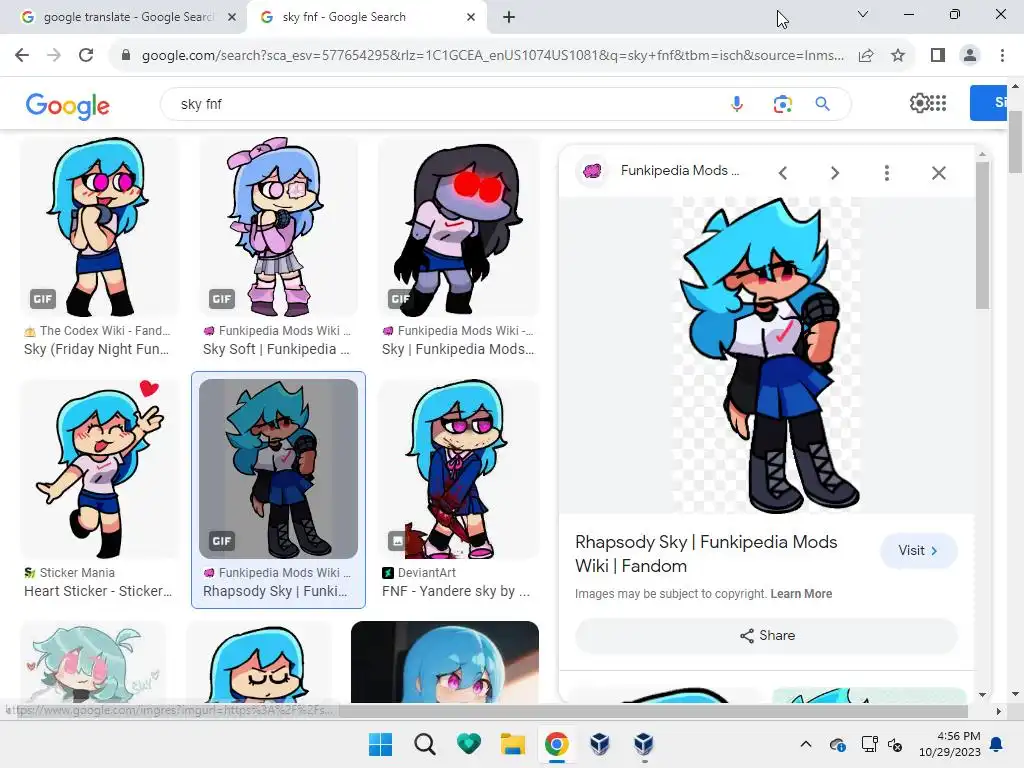Screen dimensions: 1024x768
Task: Click the Share button
Action: click(766, 635)
